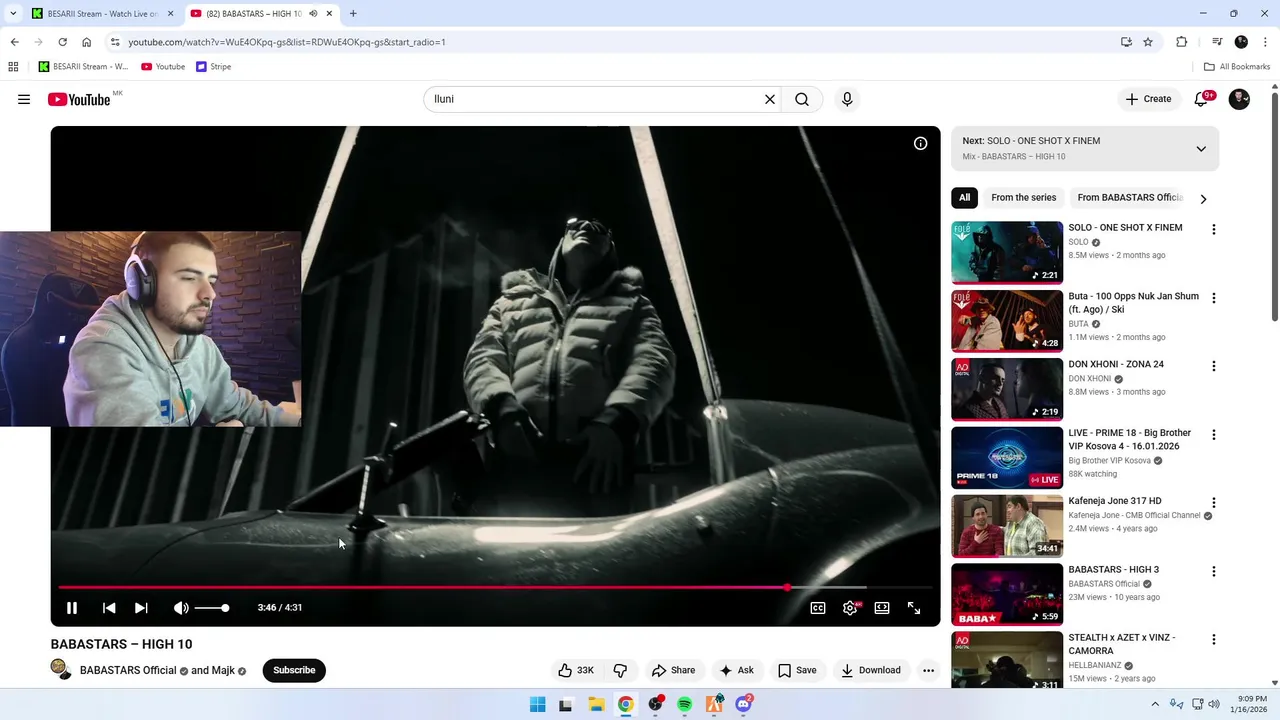Open the browser media controls icon
This screenshot has width=1280, height=720.
[x=1217, y=42]
